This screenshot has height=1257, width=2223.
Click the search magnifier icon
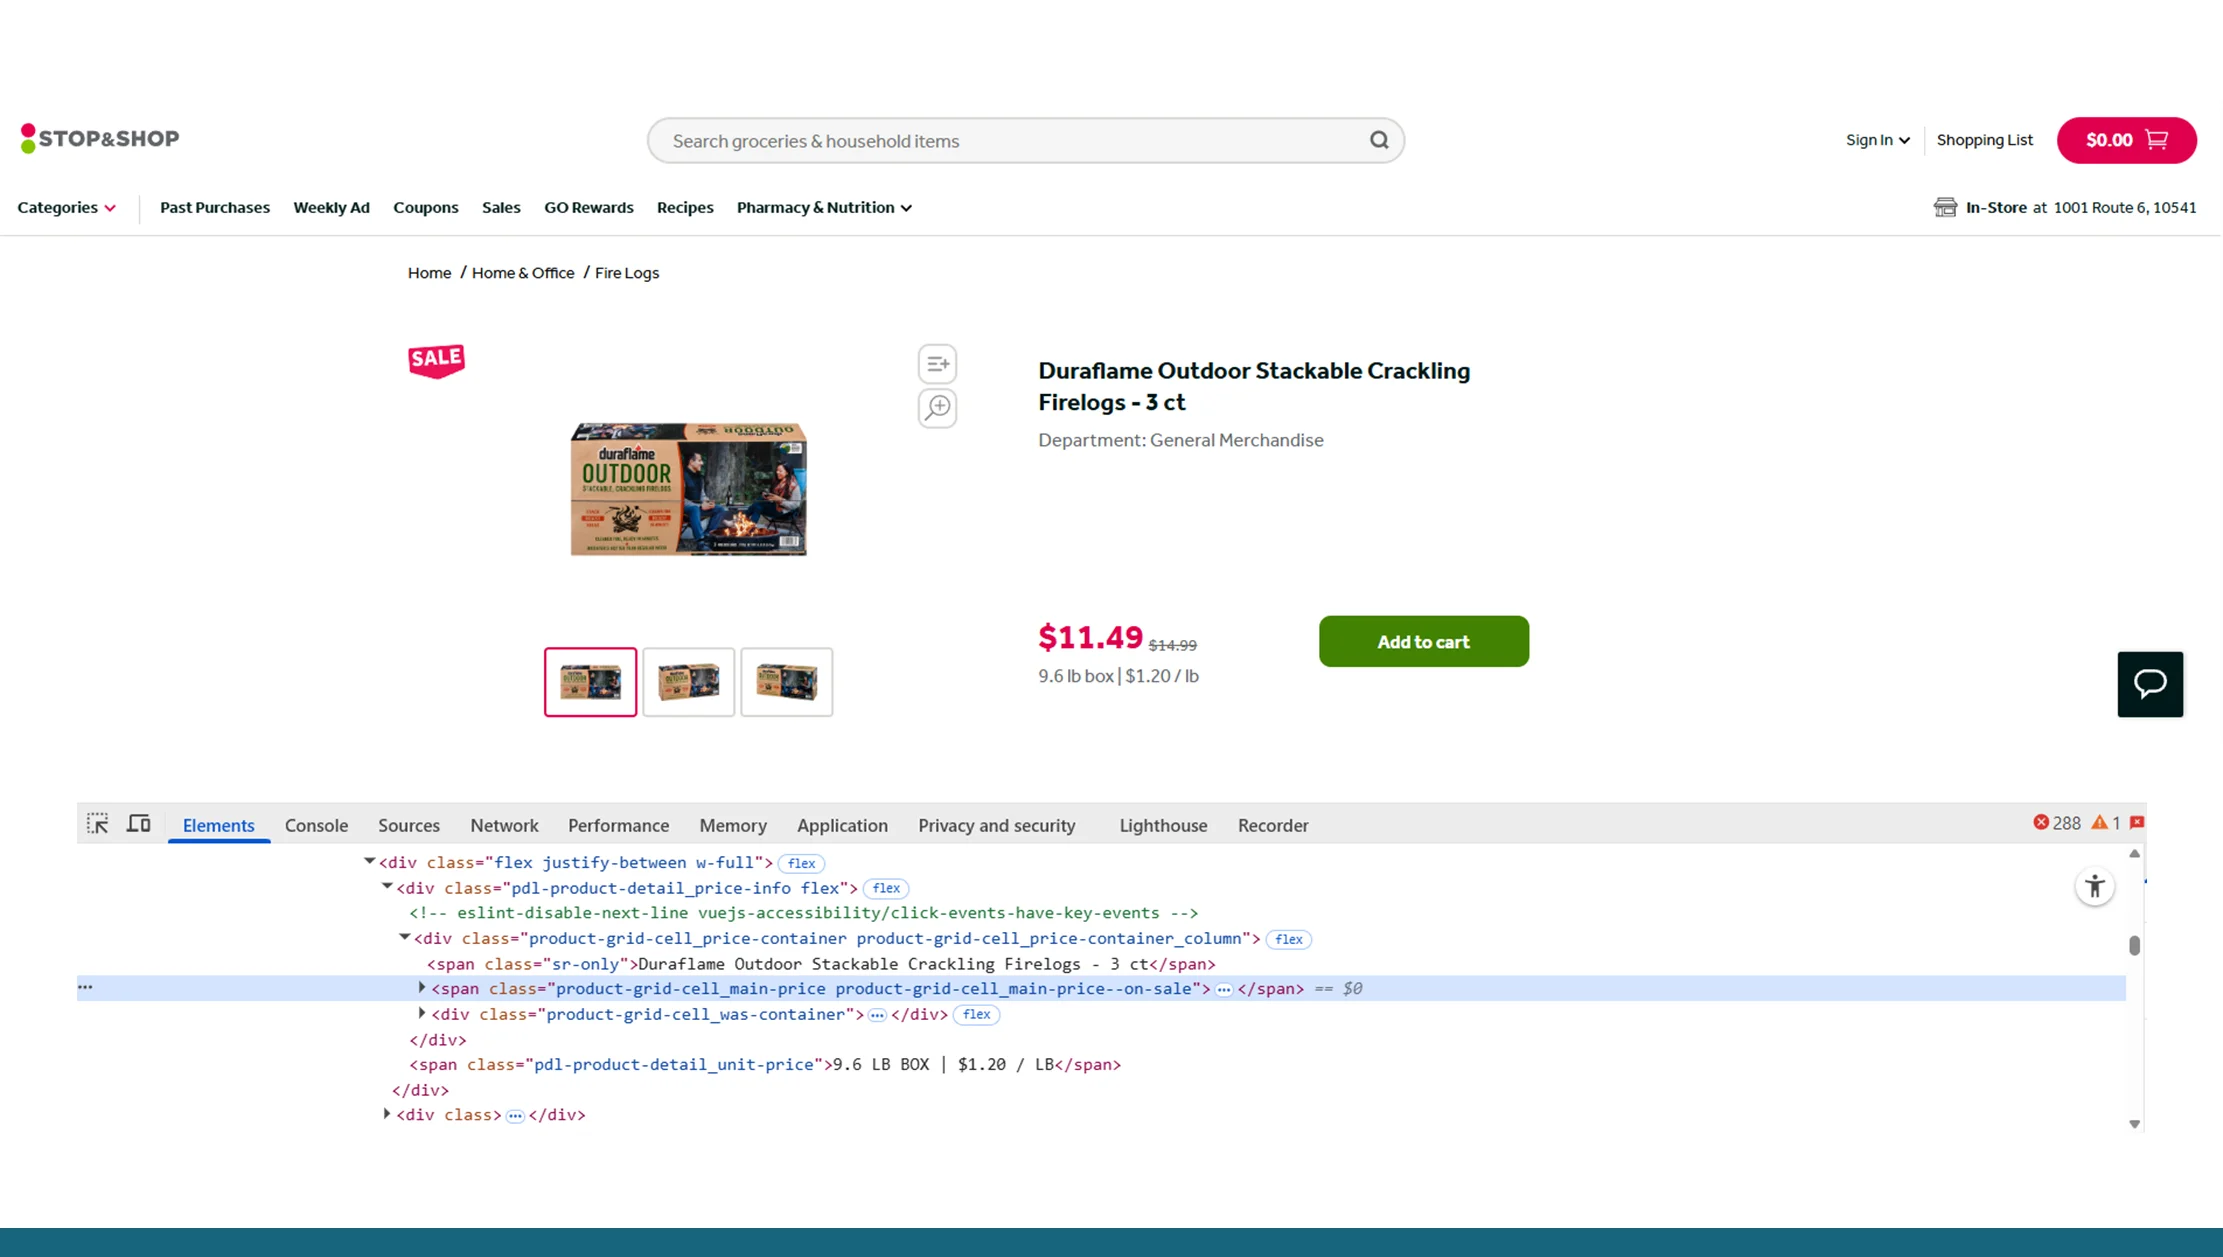click(x=1379, y=140)
